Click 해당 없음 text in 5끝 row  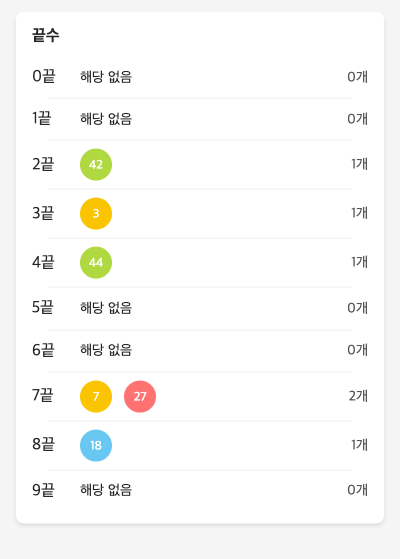(106, 308)
